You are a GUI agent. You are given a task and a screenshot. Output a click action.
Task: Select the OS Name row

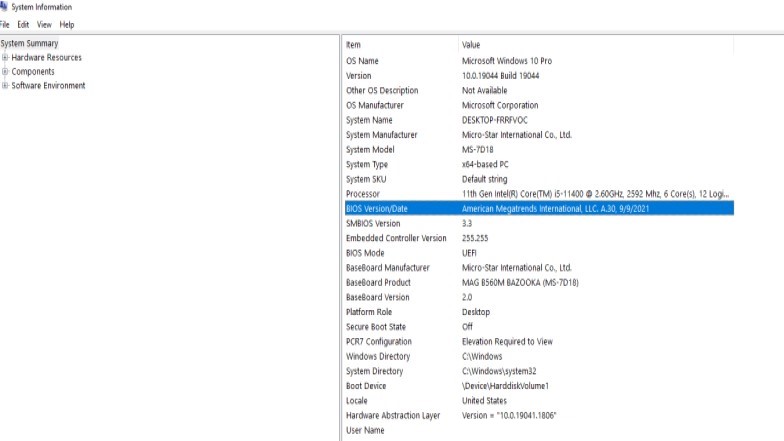[x=540, y=61]
